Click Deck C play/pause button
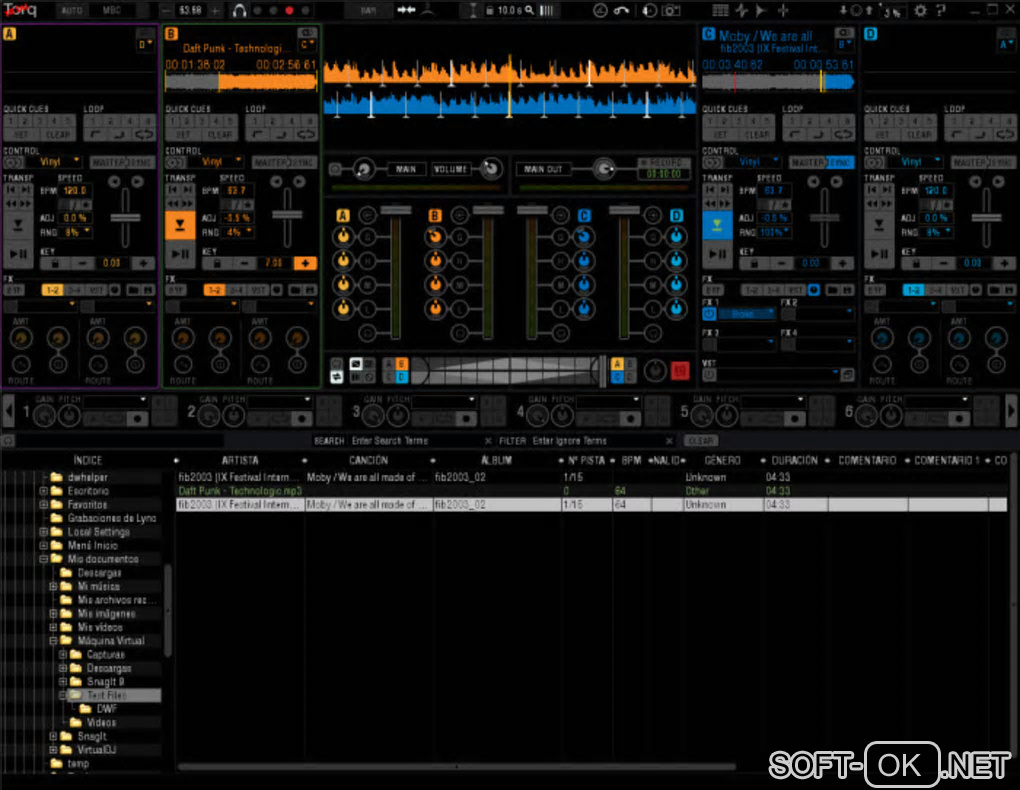This screenshot has width=1020, height=790. tap(717, 254)
